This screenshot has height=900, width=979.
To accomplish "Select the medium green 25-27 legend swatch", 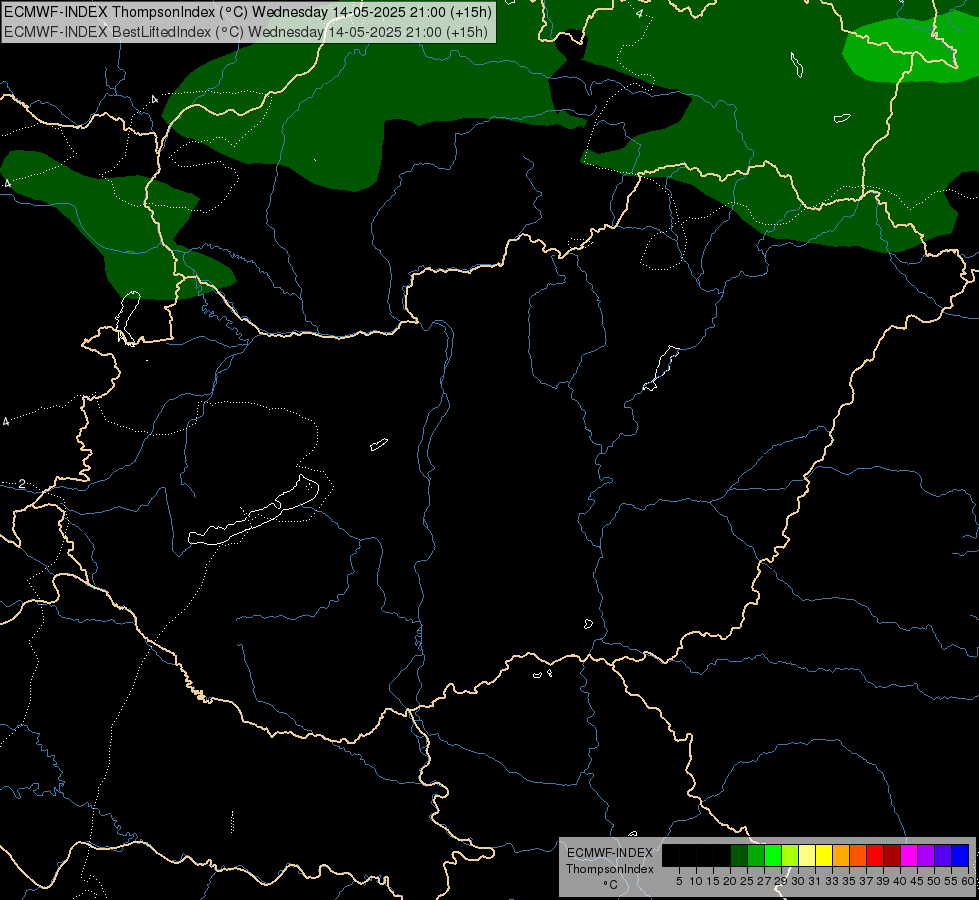I will pyautogui.click(x=756, y=855).
